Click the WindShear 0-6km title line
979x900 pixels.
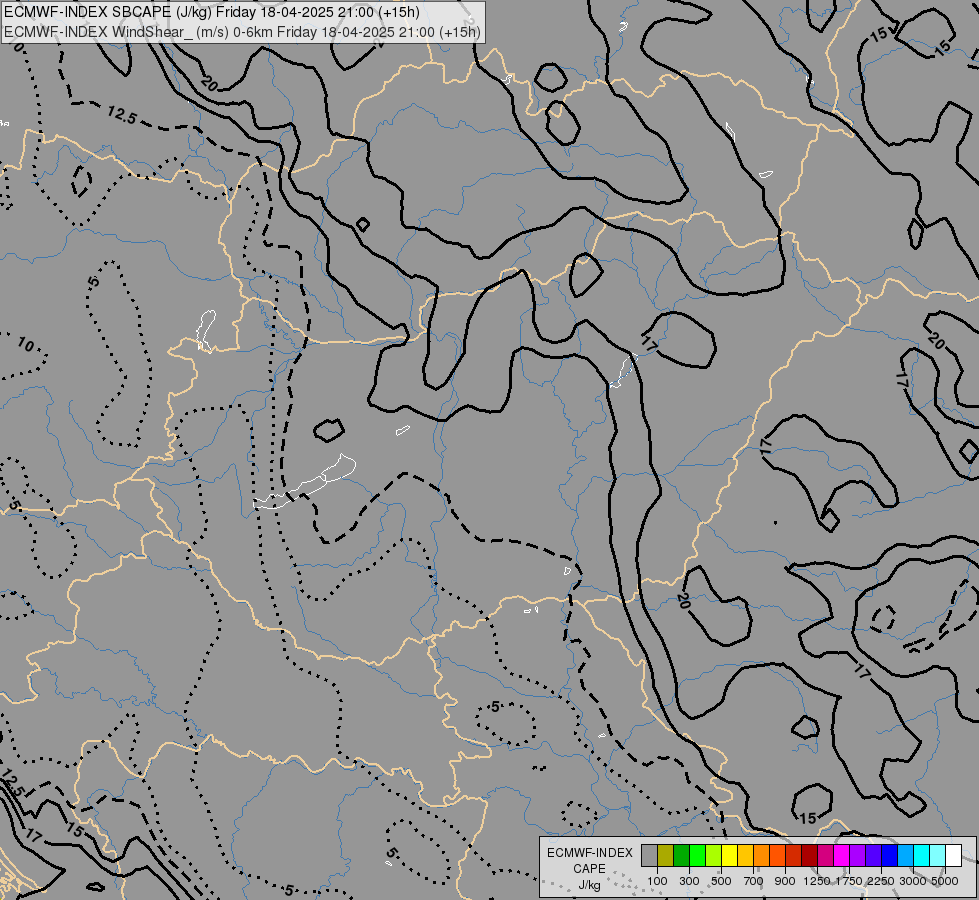click(x=242, y=32)
